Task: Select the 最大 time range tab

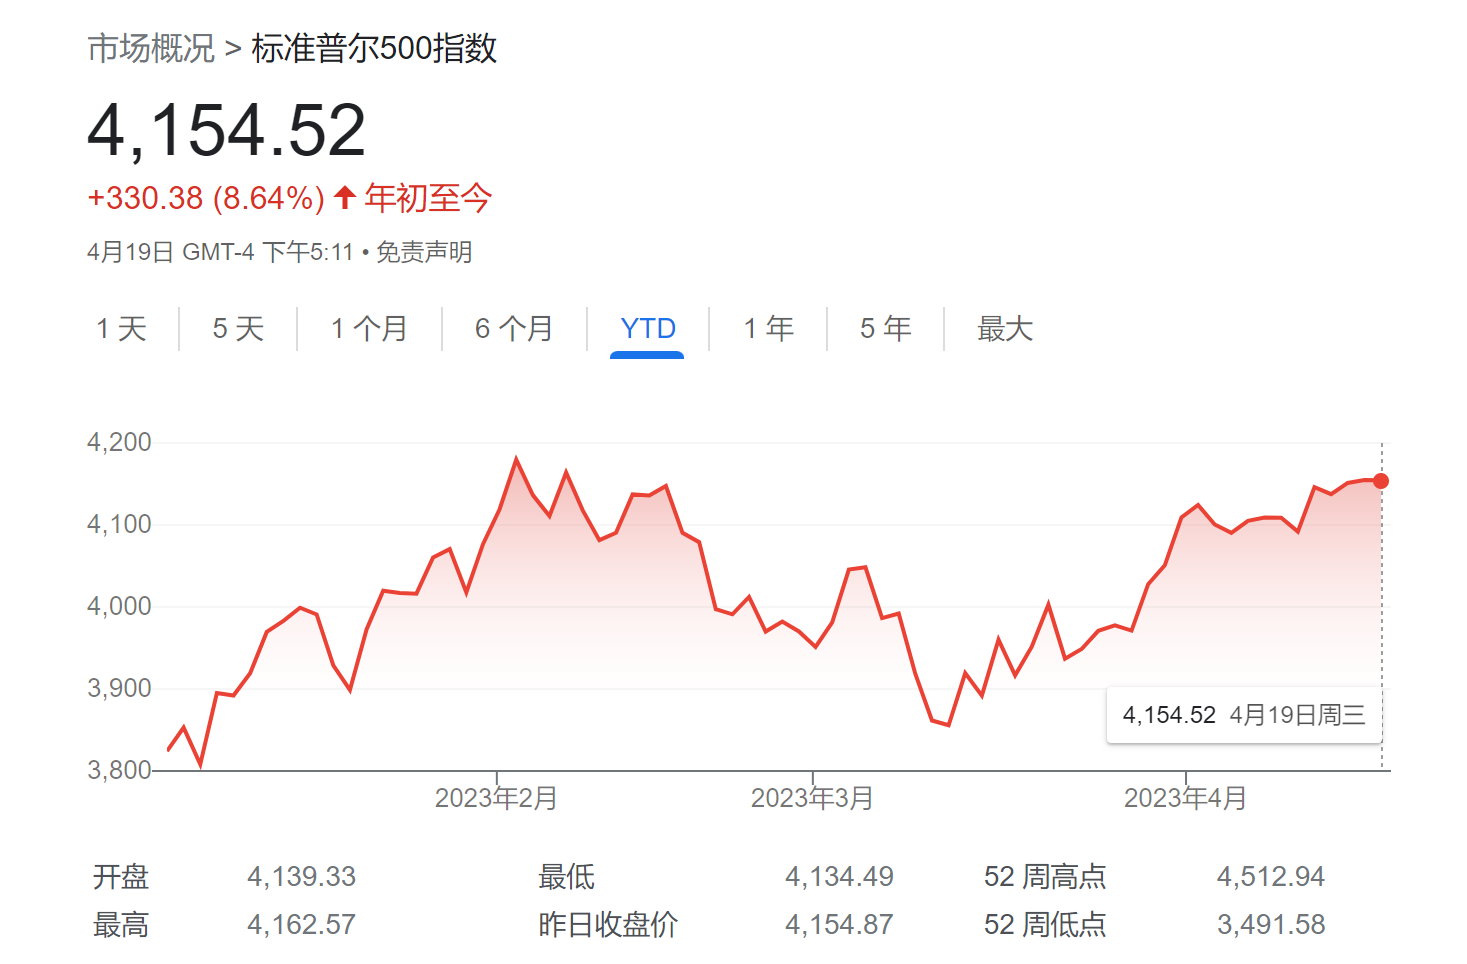Action: click(1005, 328)
